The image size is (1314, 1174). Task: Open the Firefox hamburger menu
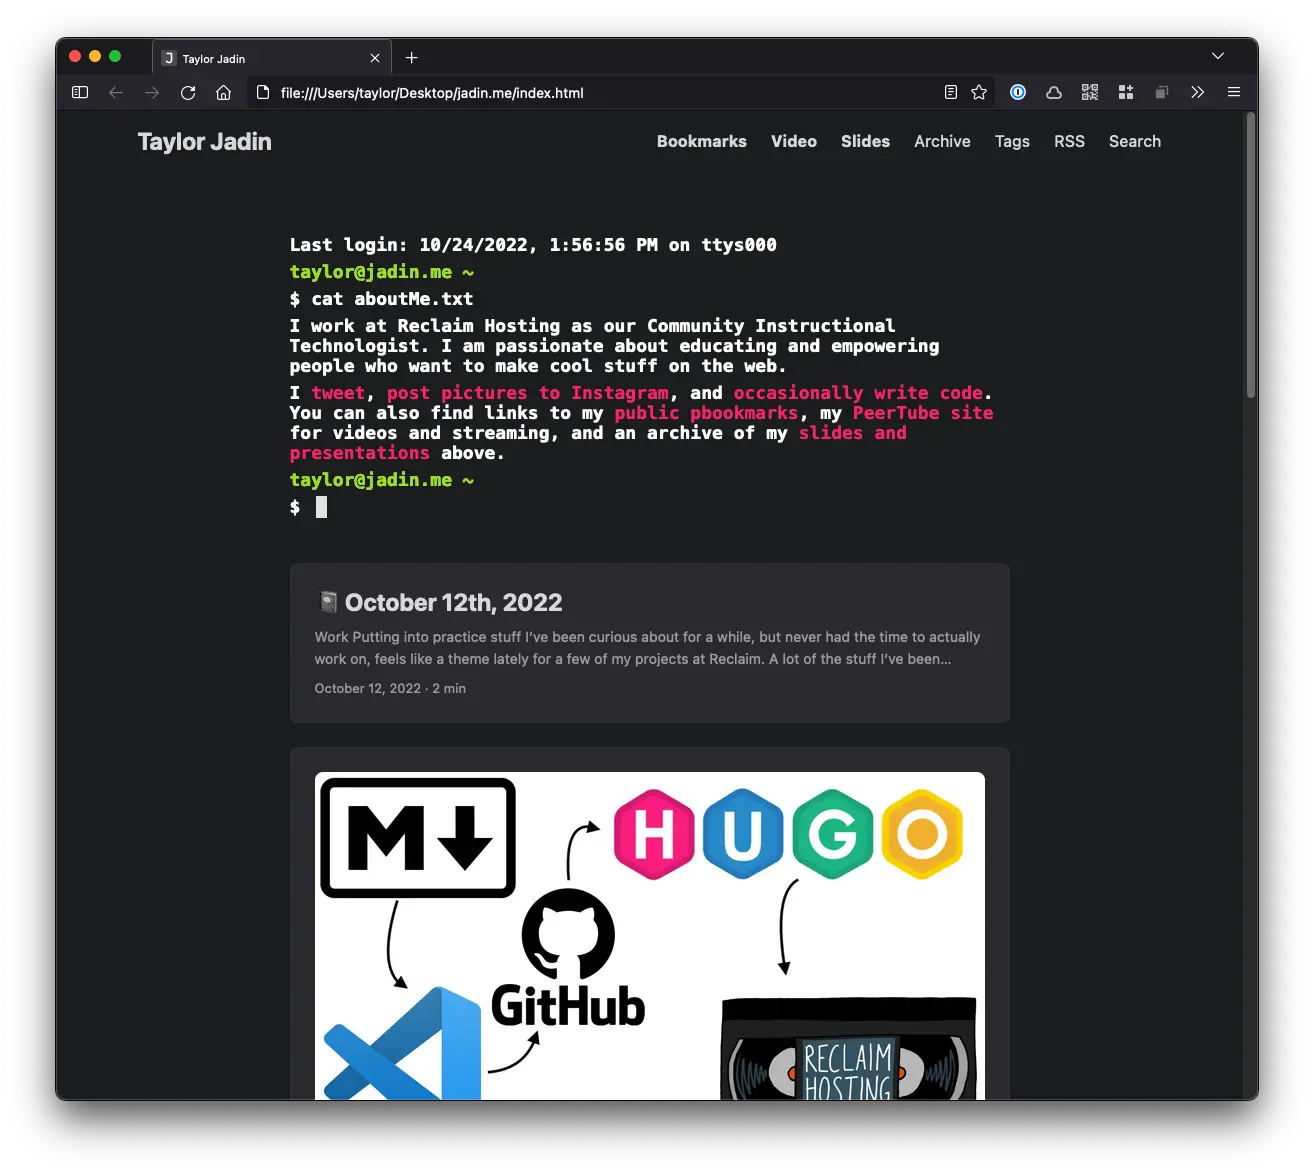1234,92
